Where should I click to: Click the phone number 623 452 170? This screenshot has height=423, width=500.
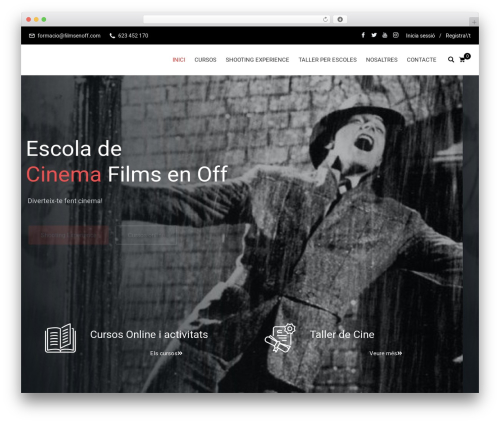point(133,36)
